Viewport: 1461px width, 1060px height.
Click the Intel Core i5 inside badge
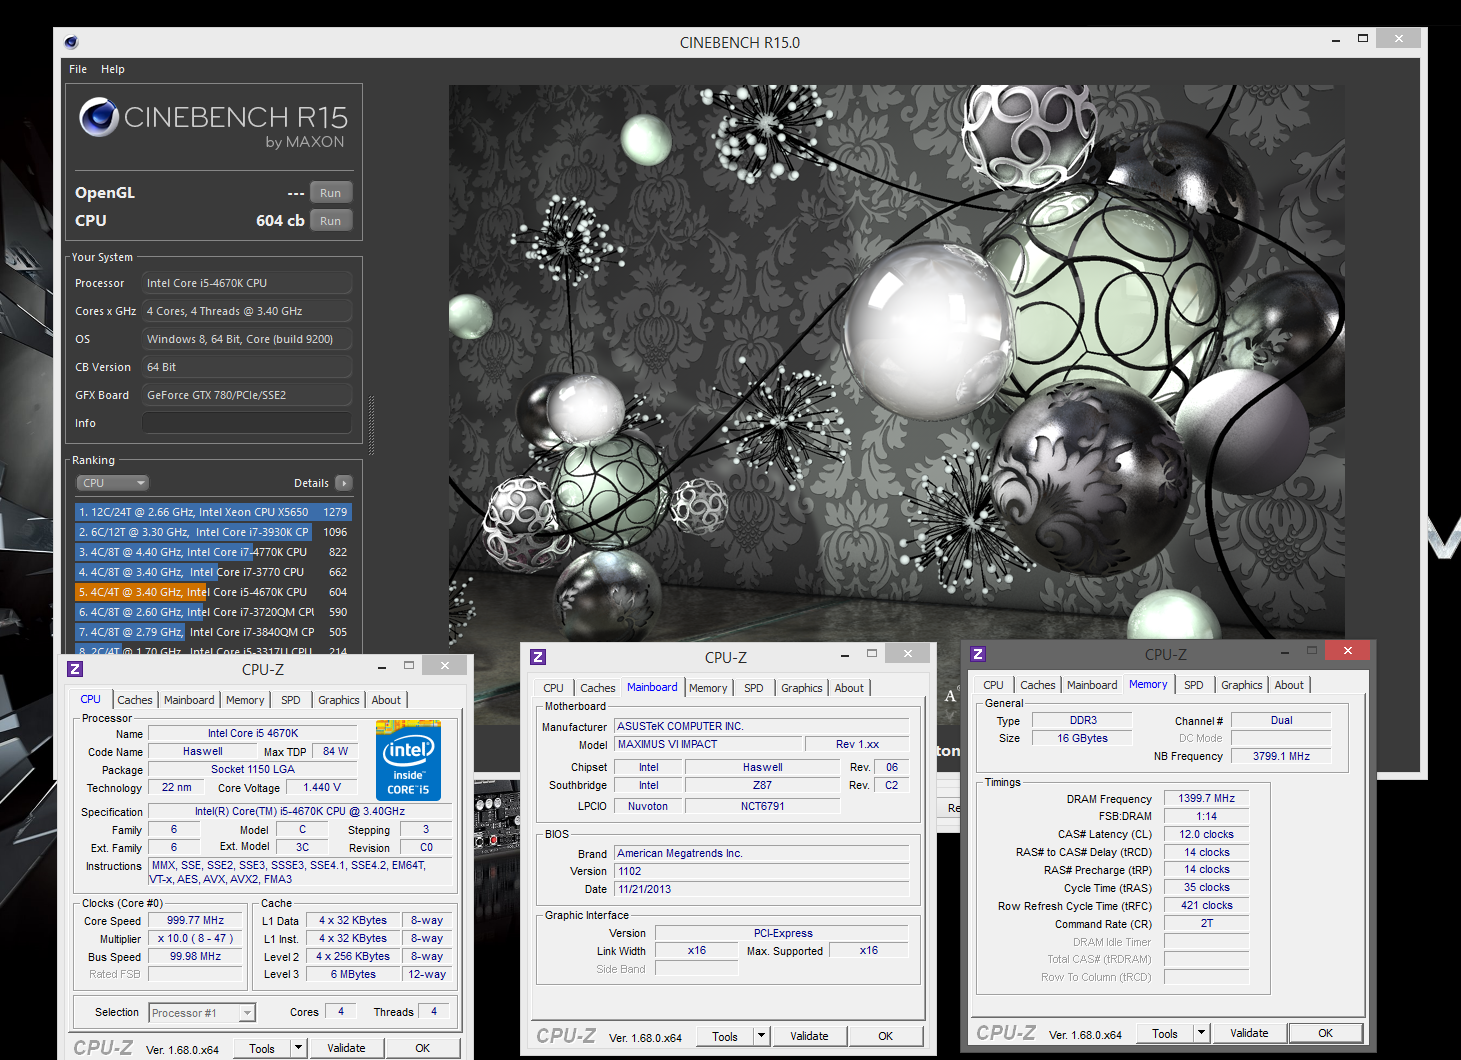tap(408, 760)
